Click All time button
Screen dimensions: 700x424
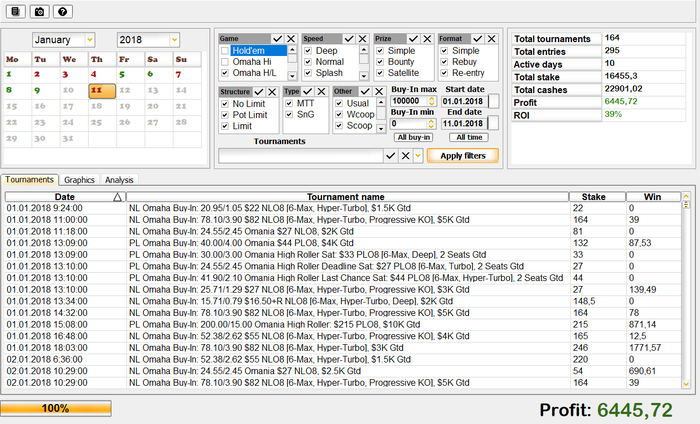click(469, 137)
